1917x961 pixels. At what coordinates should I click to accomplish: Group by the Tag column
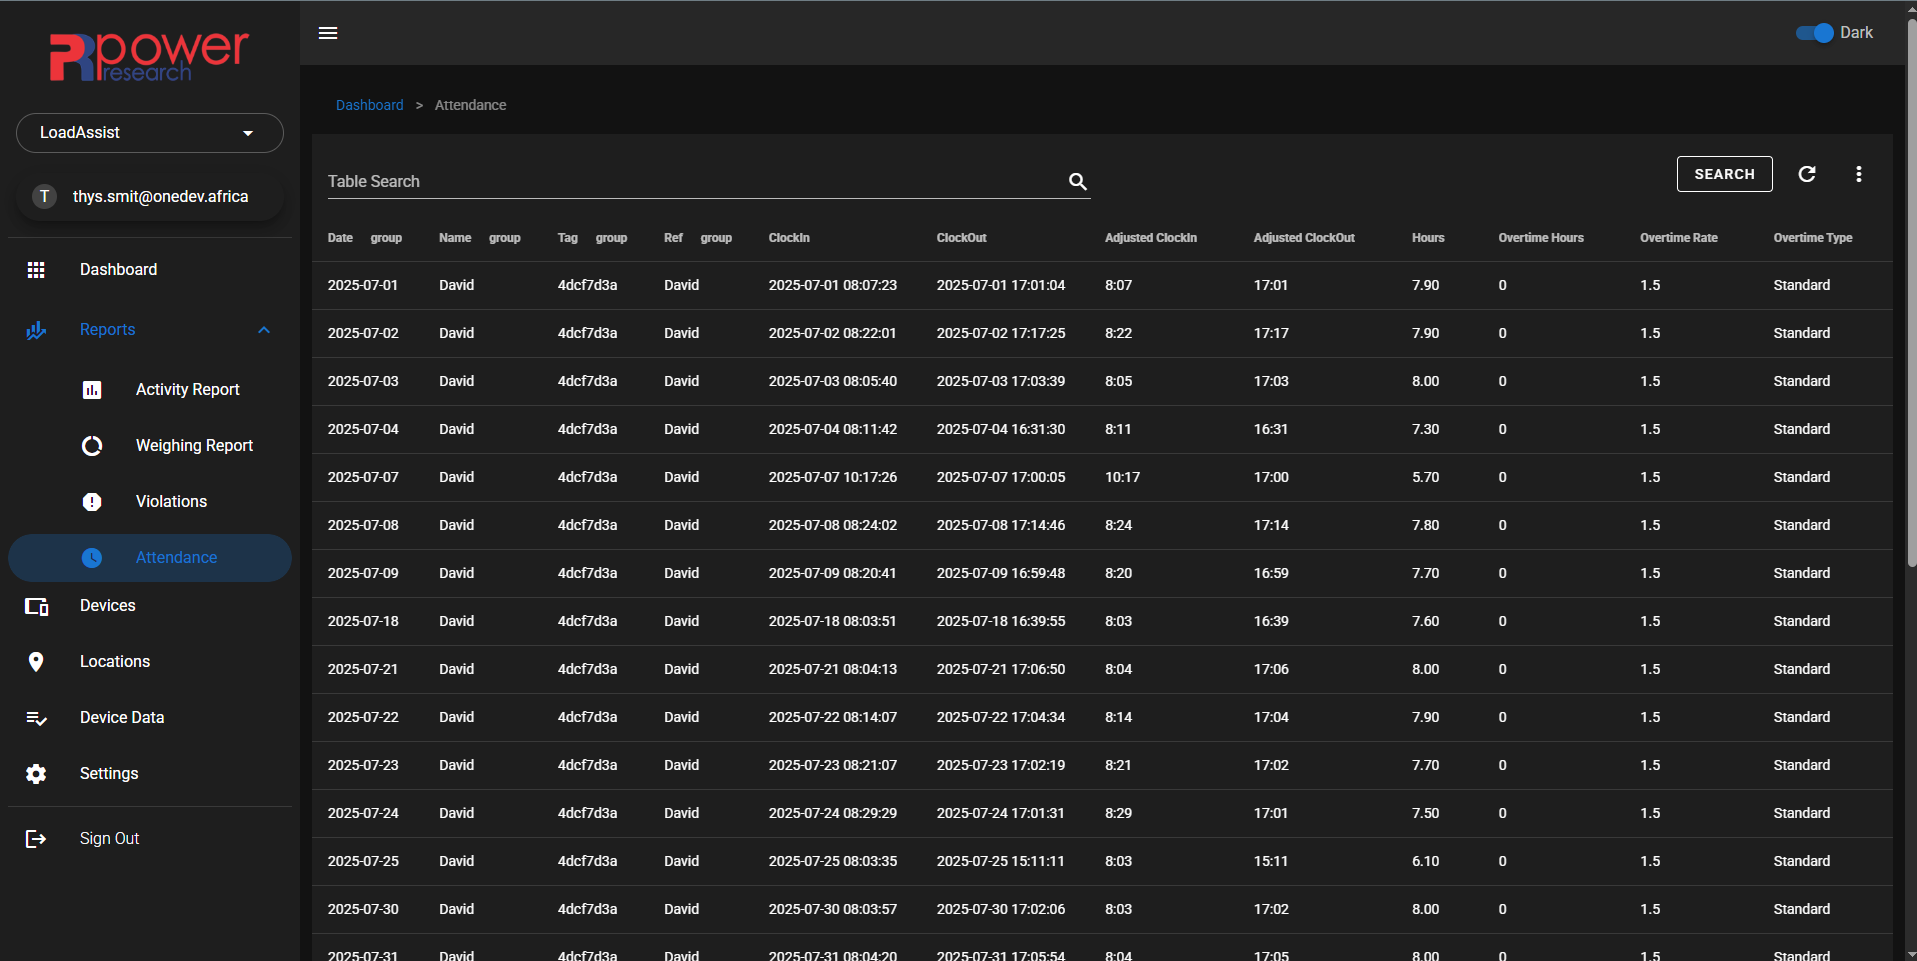click(x=611, y=238)
